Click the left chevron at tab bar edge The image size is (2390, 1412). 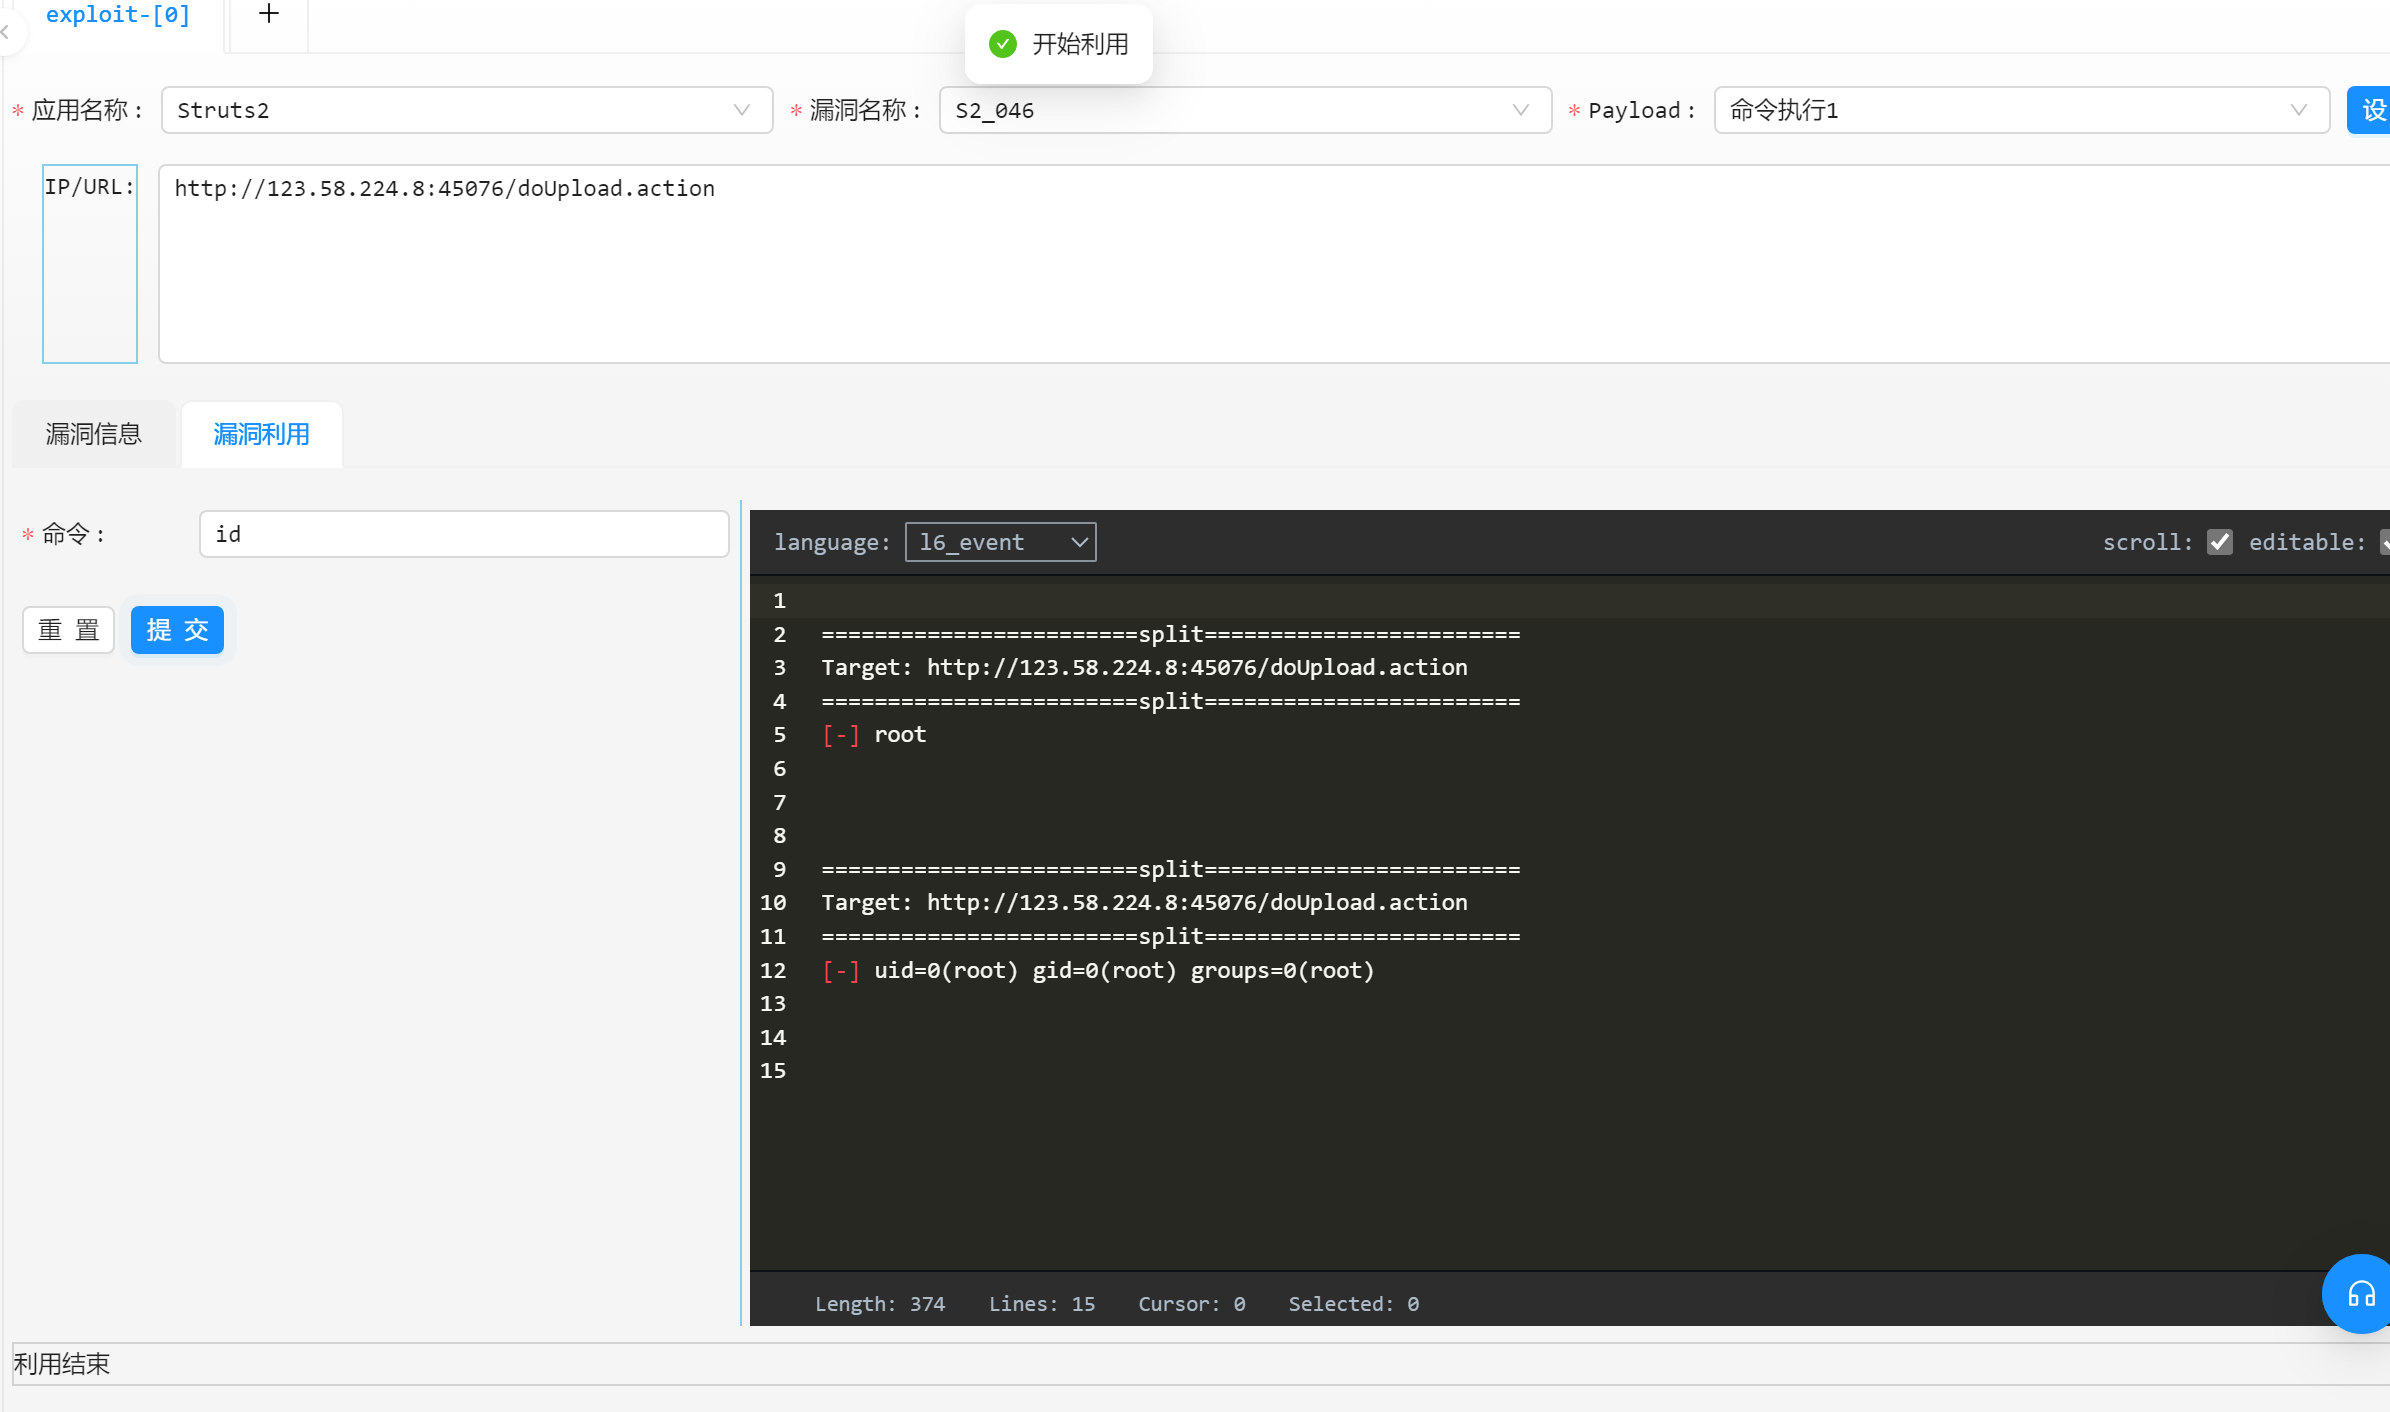click(6, 32)
